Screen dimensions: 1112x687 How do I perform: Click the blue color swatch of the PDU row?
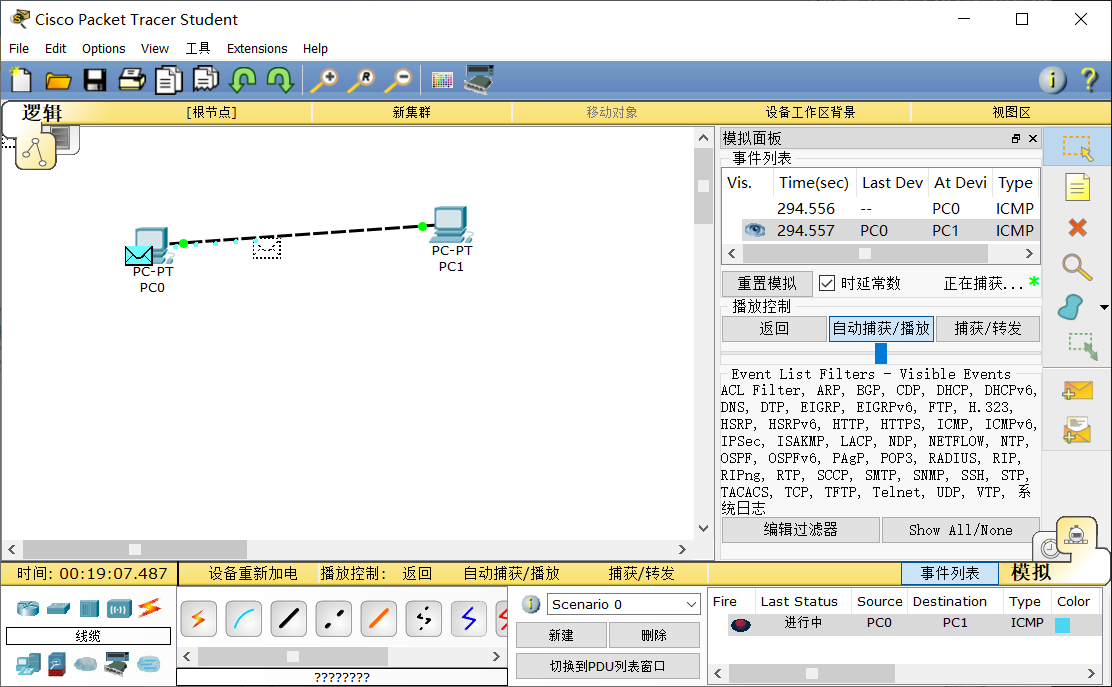[1062, 625]
